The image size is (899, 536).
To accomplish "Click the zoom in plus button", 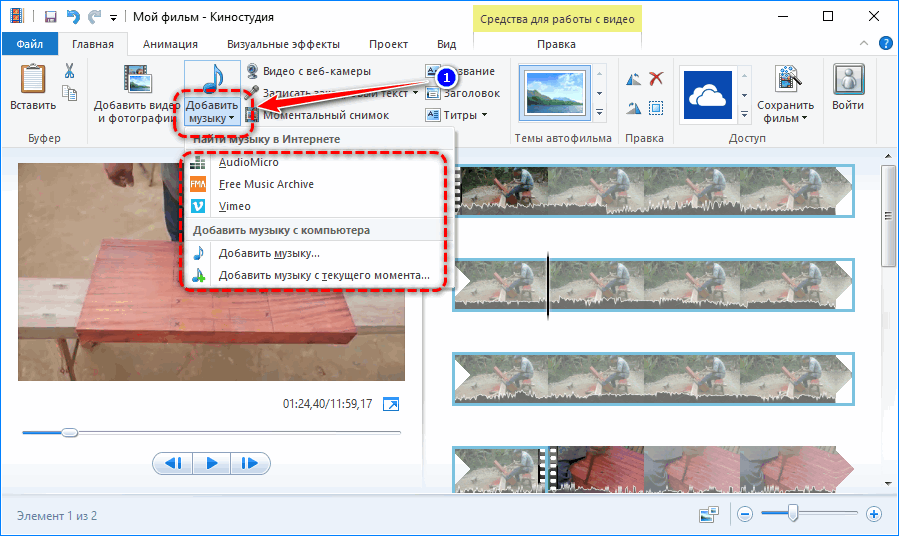I will tap(874, 514).
